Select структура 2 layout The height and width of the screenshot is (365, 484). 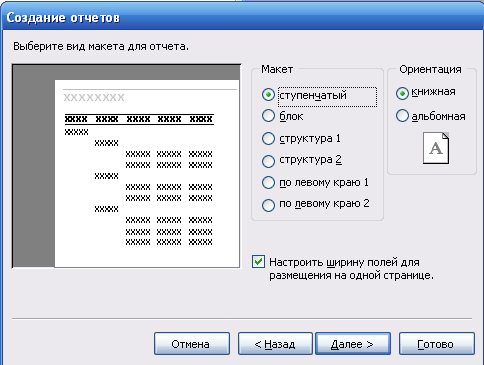coord(268,161)
